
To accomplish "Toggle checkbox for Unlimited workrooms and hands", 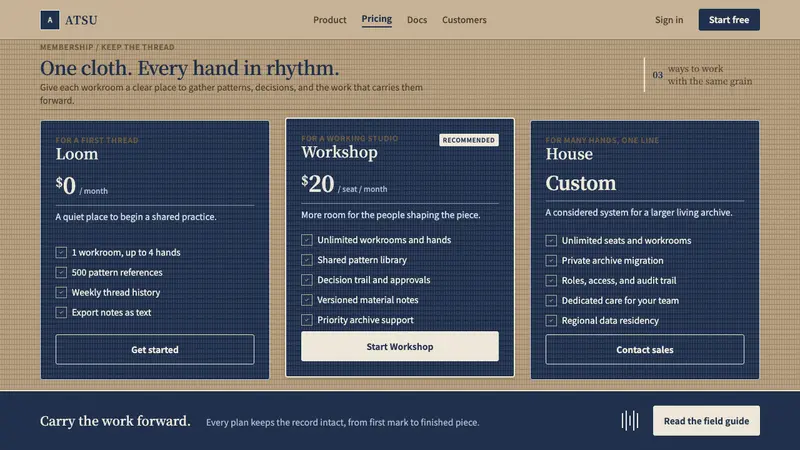I will (x=307, y=240).
